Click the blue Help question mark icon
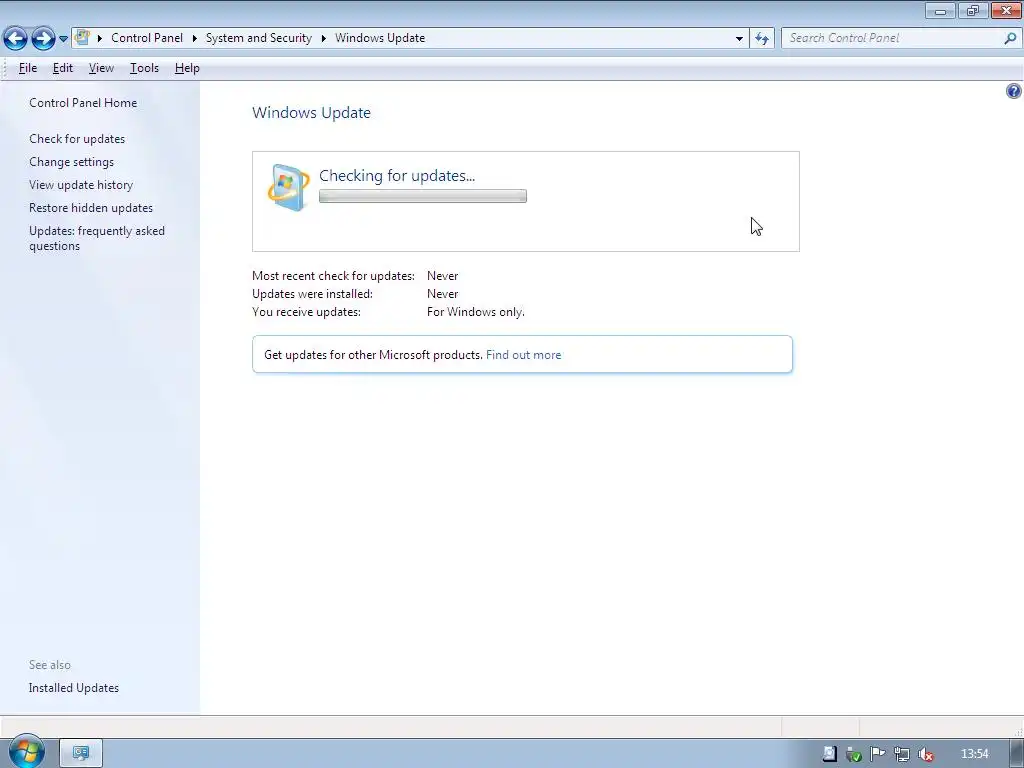The image size is (1024, 768). point(1014,91)
